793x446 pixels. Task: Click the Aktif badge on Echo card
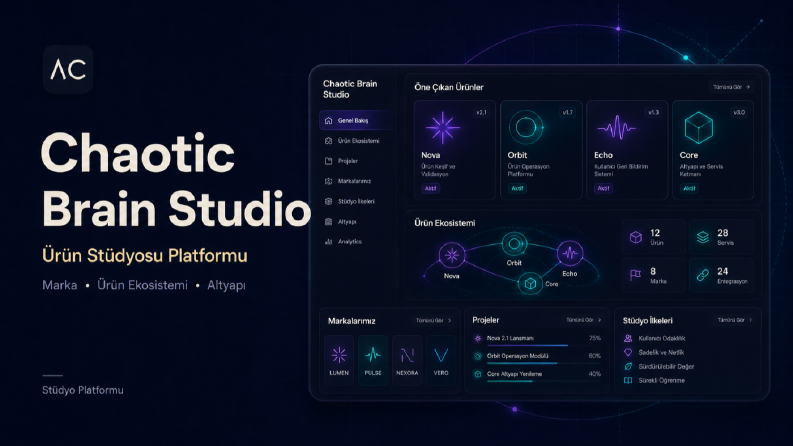603,188
